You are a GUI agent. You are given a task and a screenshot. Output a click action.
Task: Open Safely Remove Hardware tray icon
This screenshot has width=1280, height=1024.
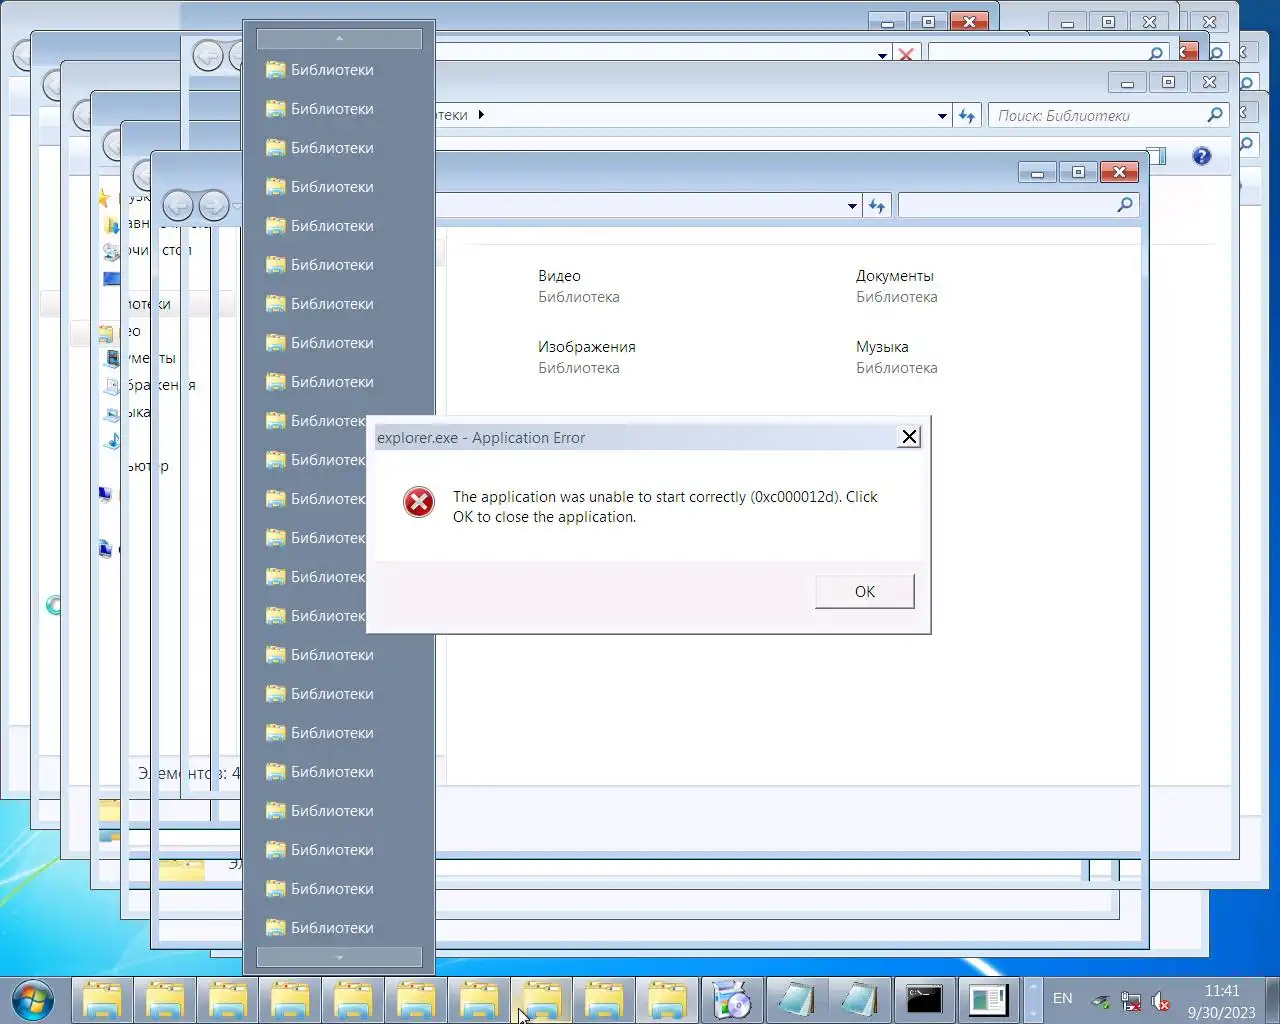(1100, 1001)
